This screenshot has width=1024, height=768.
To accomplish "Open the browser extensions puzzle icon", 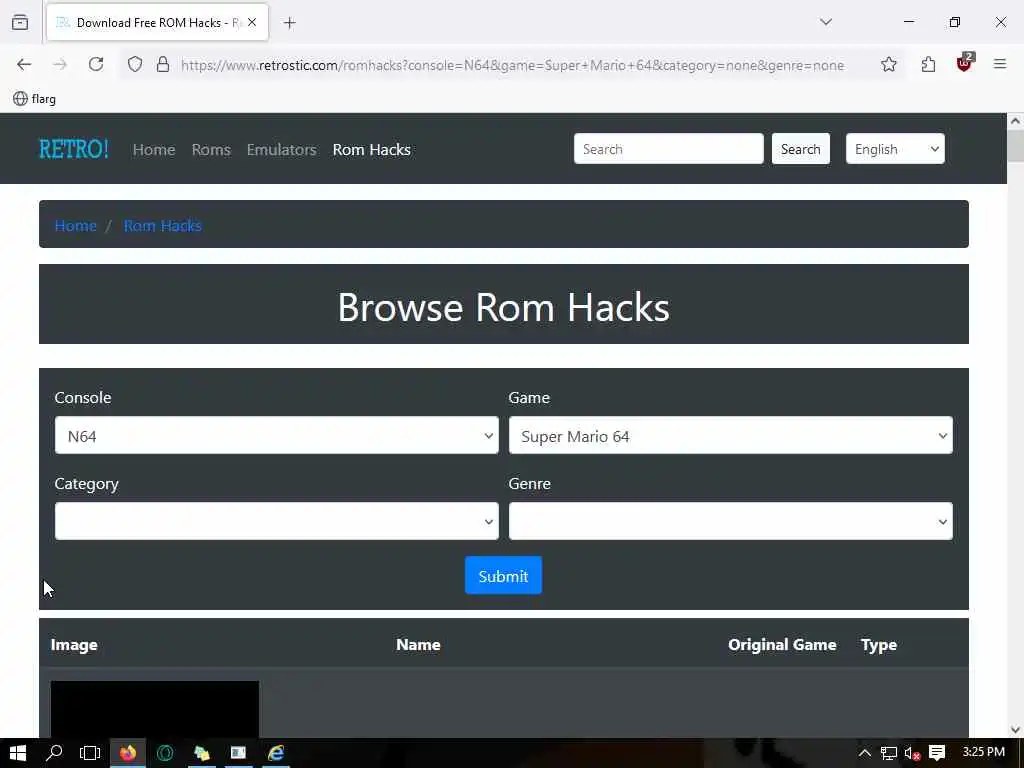I will point(928,64).
